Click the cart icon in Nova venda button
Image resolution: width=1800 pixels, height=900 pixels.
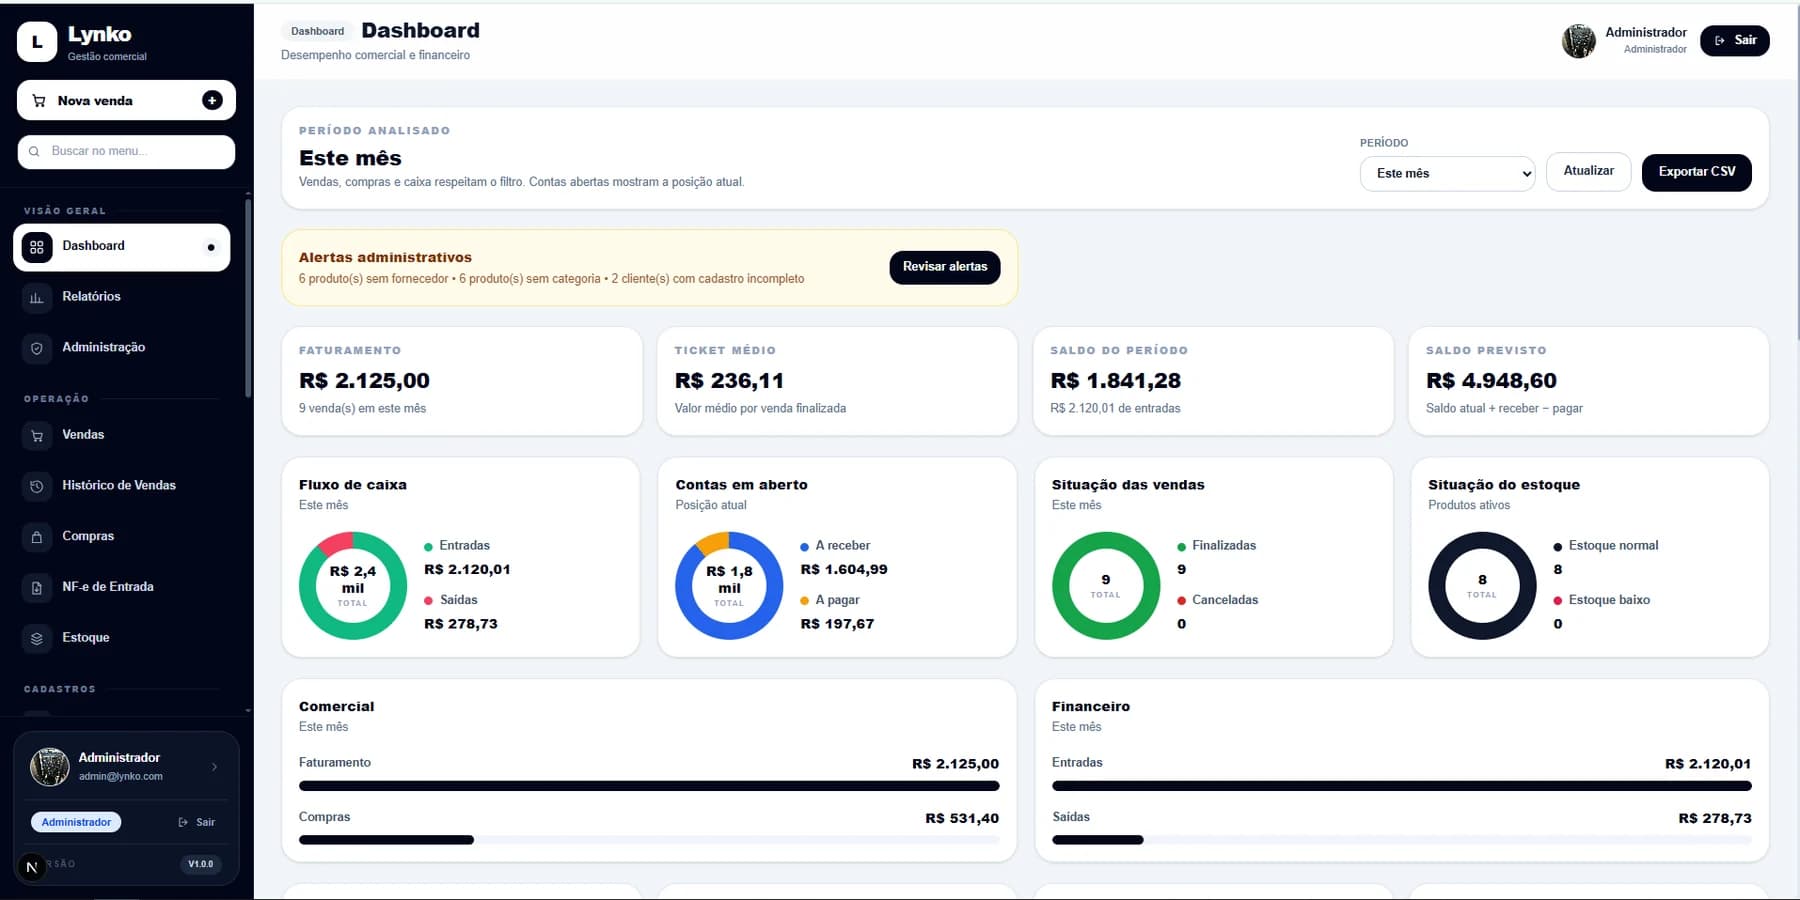pos(39,100)
